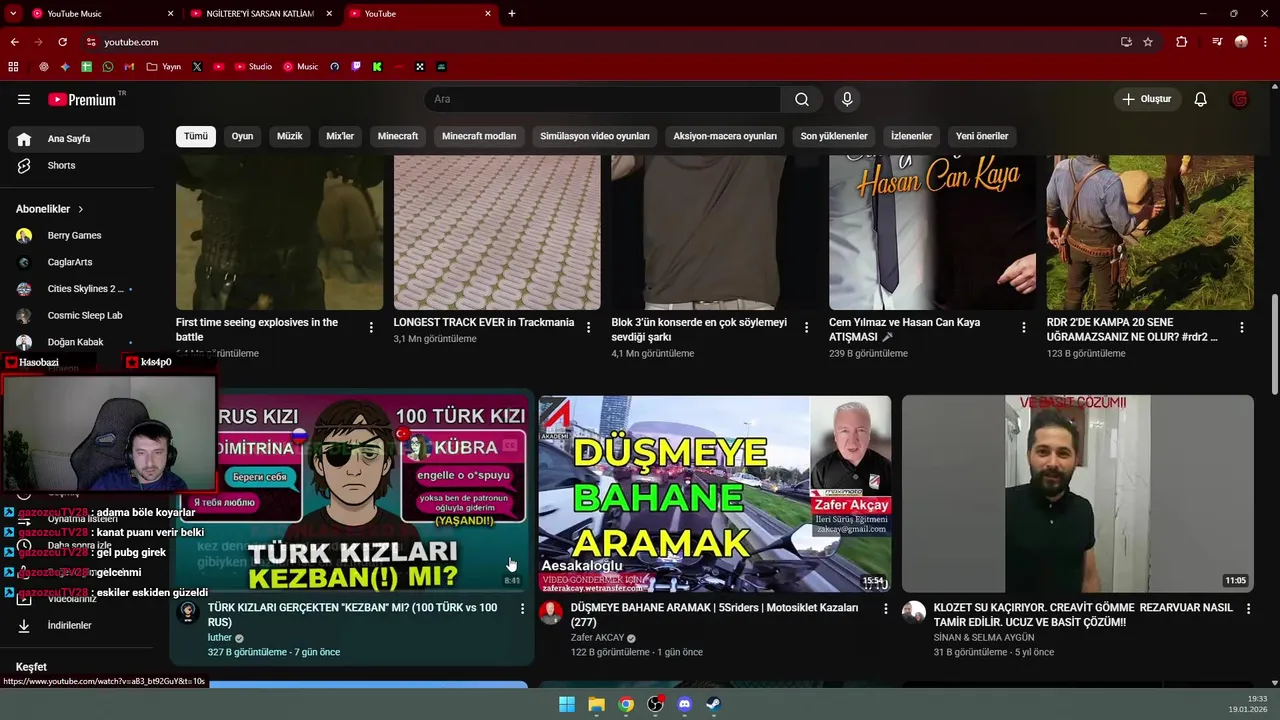Open İndirilenler downloads in the sidebar
Screen dimensions: 1280x720
[x=76, y=625]
